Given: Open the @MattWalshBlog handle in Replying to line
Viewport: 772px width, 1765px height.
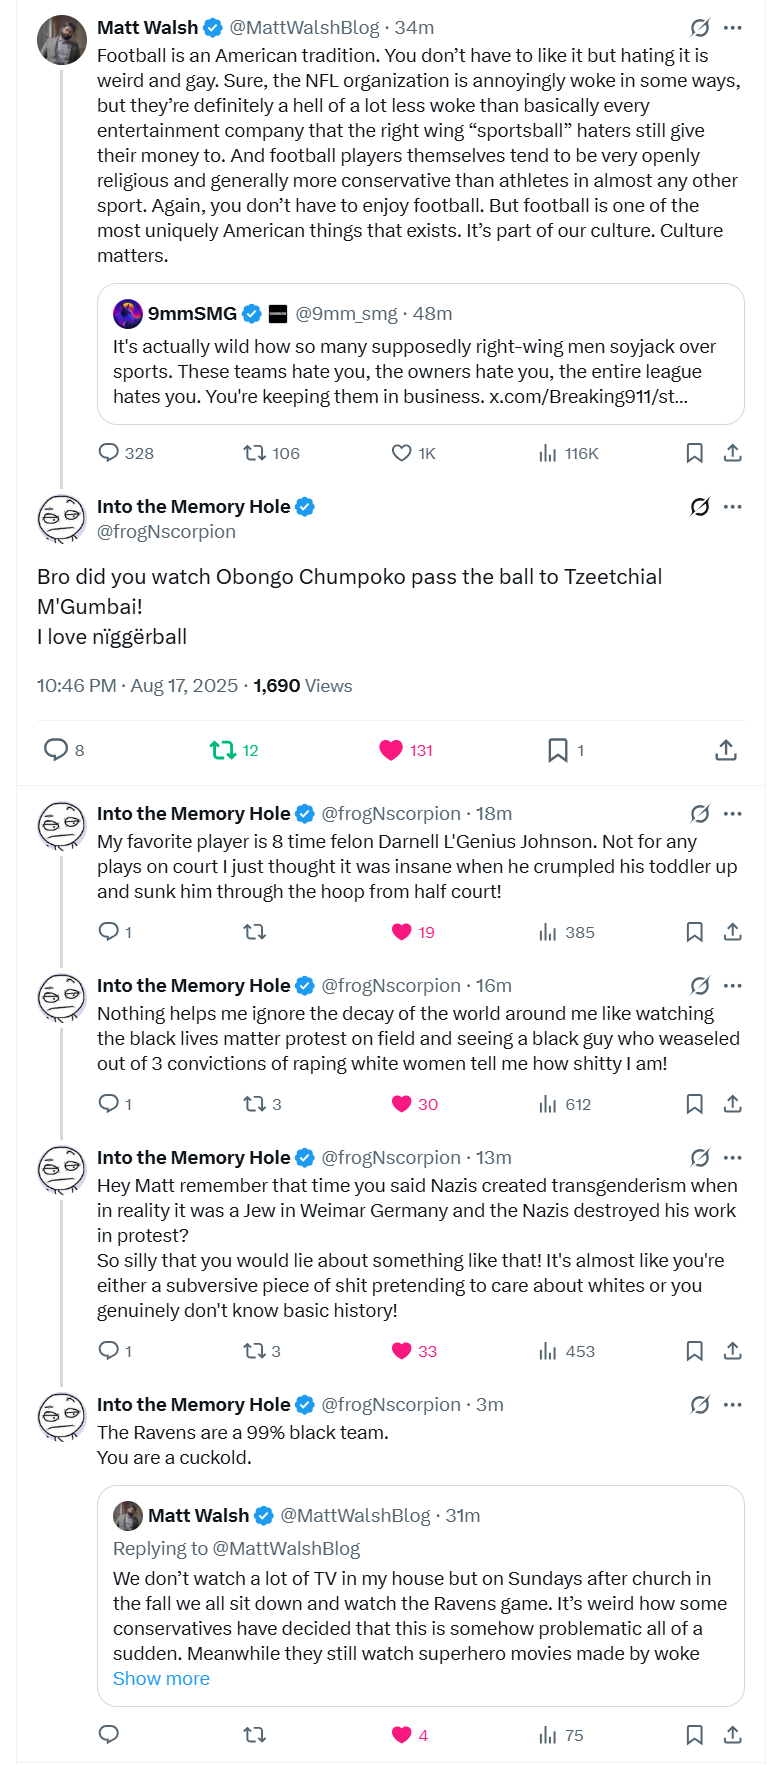Looking at the screenshot, I should coord(286,1548).
